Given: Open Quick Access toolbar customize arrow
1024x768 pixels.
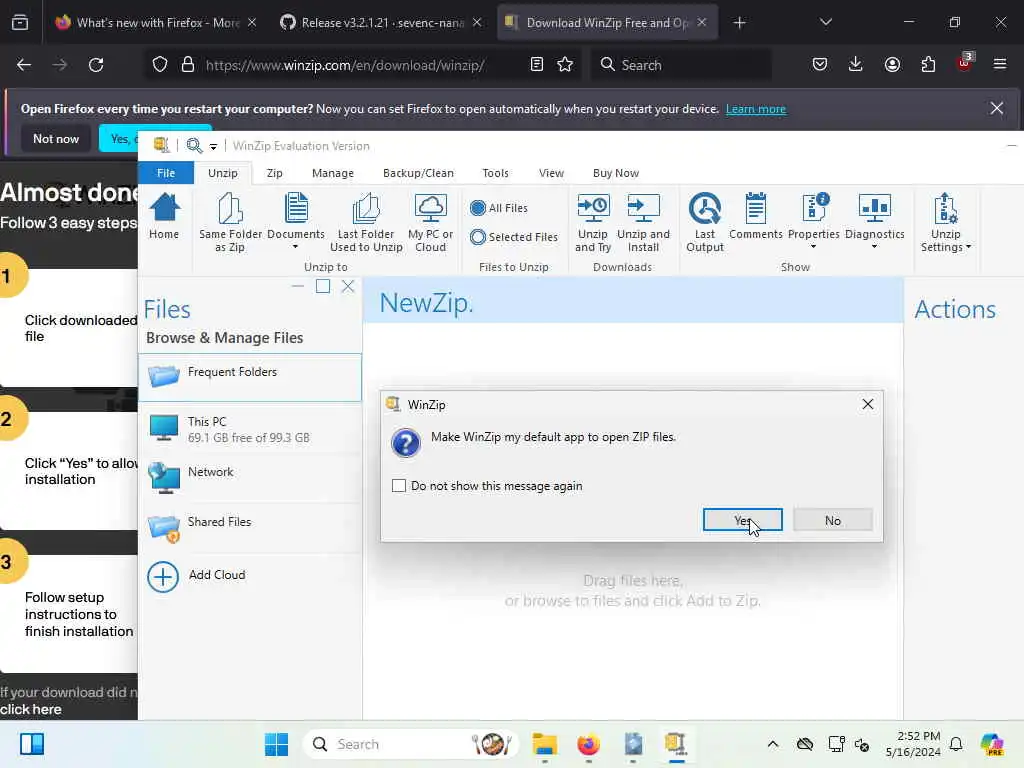Looking at the screenshot, I should coord(213,146).
